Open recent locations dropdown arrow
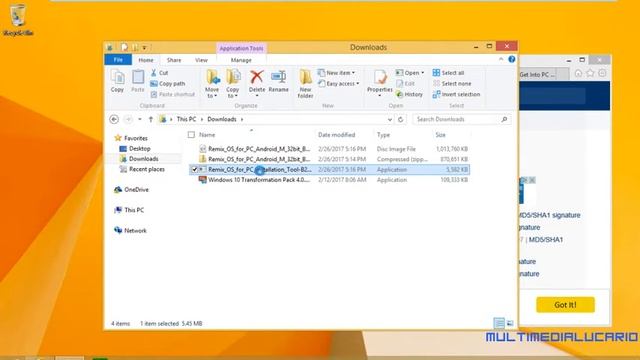Viewport: 640px width, 360px height. pos(140,119)
